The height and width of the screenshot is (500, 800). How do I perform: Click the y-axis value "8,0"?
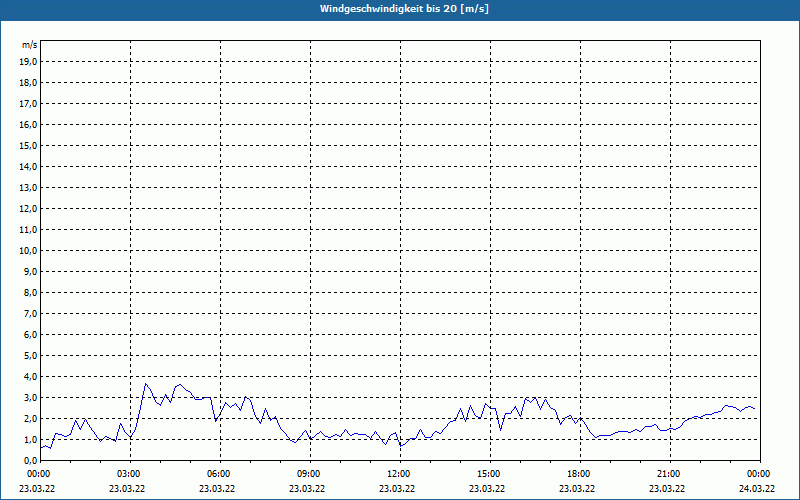[31, 292]
